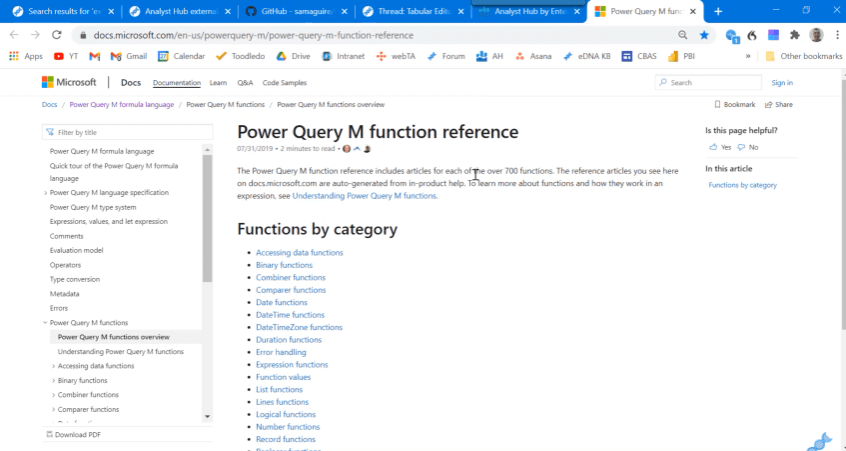This screenshot has width=846, height=451.
Task: Click the browser address bar URL
Action: pyautogui.click(x=254, y=35)
